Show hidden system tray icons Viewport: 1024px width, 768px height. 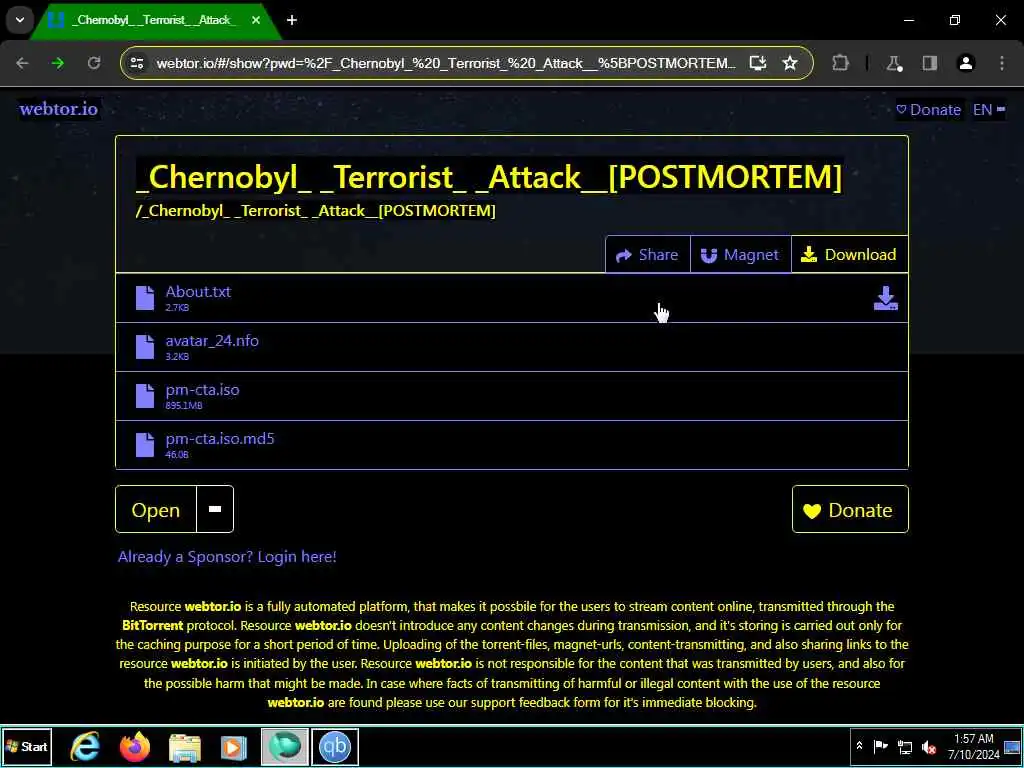[x=859, y=746]
